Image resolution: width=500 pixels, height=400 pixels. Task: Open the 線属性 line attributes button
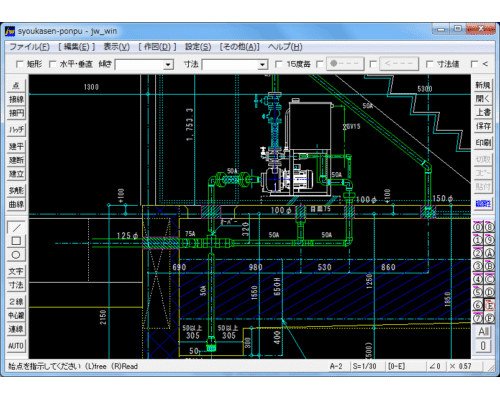coord(483,204)
